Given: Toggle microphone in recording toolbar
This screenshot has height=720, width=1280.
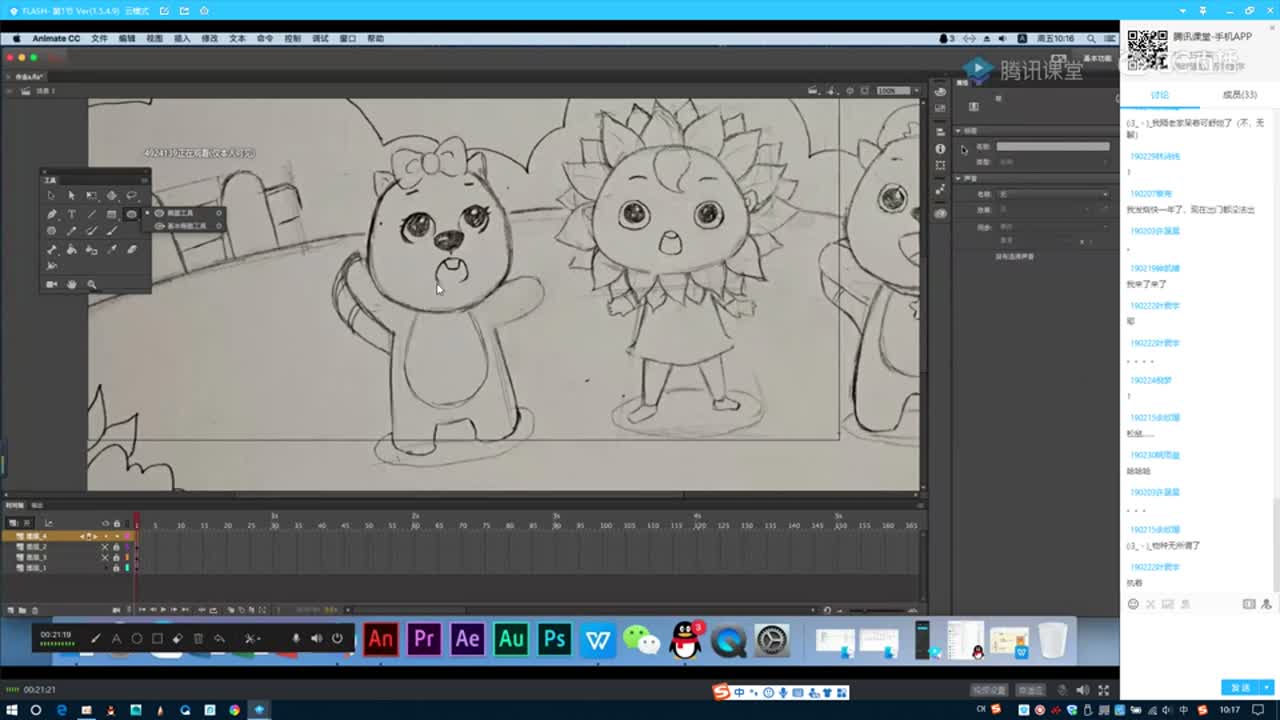Looking at the screenshot, I should (296, 638).
